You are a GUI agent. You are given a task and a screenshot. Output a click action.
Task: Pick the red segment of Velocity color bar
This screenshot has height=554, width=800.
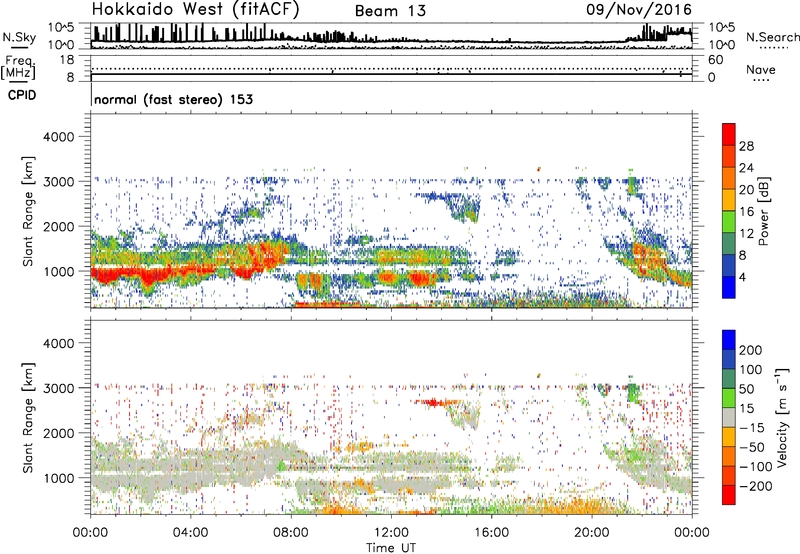(729, 495)
